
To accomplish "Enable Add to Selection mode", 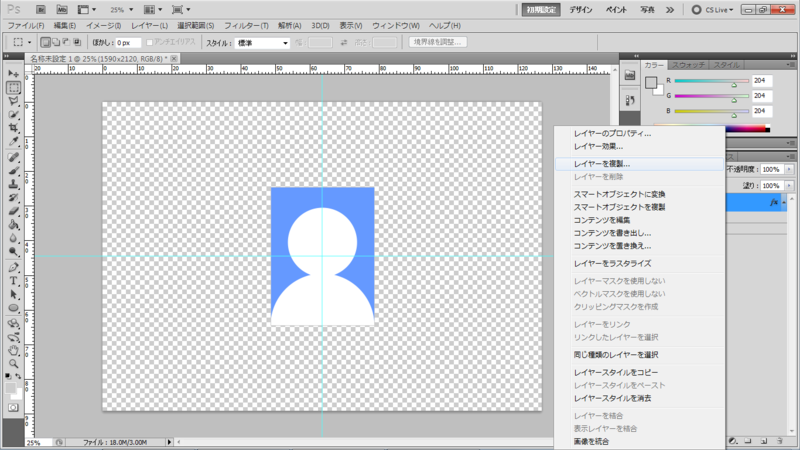I will click(x=56, y=42).
